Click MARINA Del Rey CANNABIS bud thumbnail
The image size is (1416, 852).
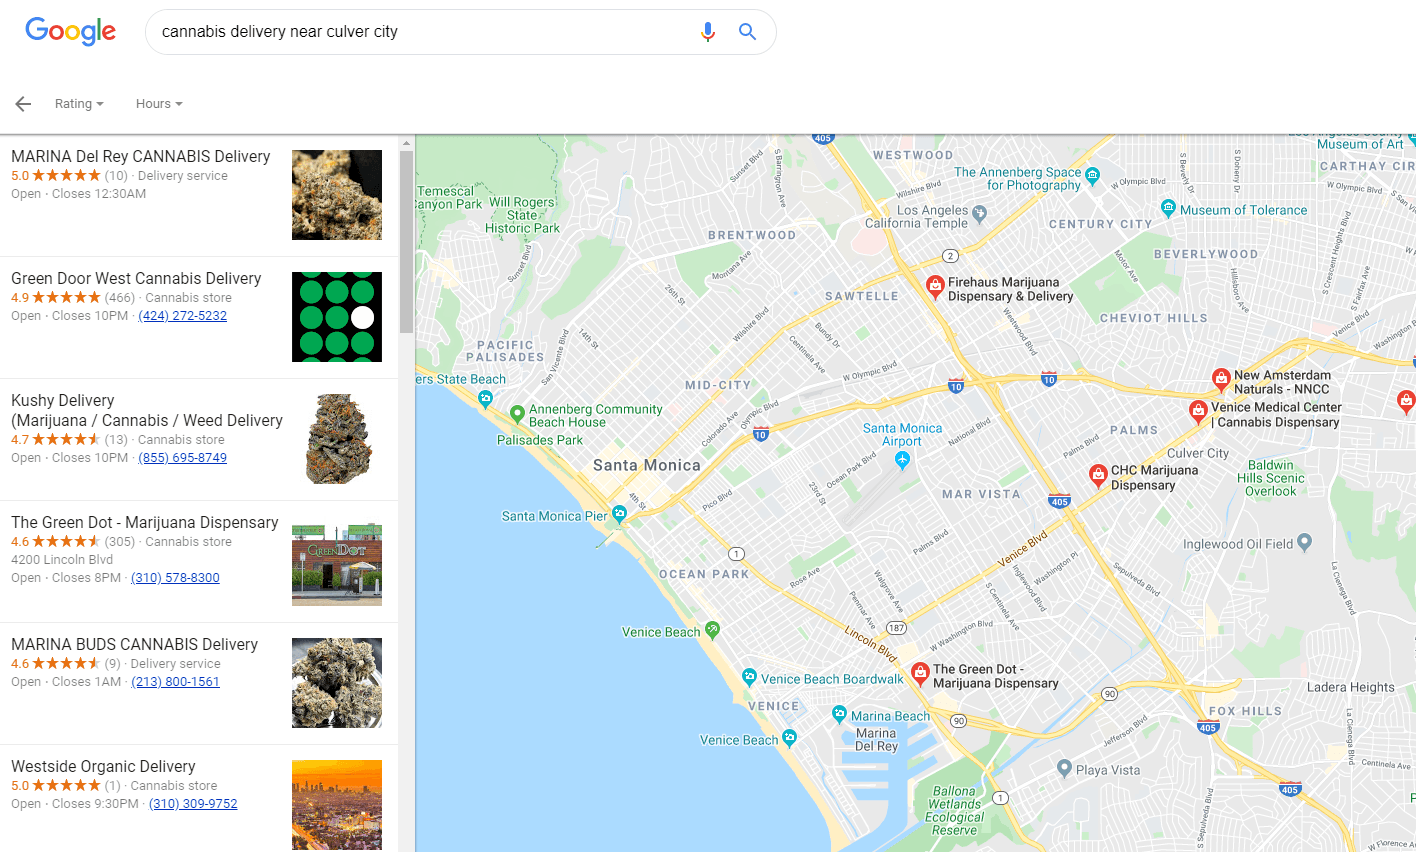pyautogui.click(x=337, y=195)
